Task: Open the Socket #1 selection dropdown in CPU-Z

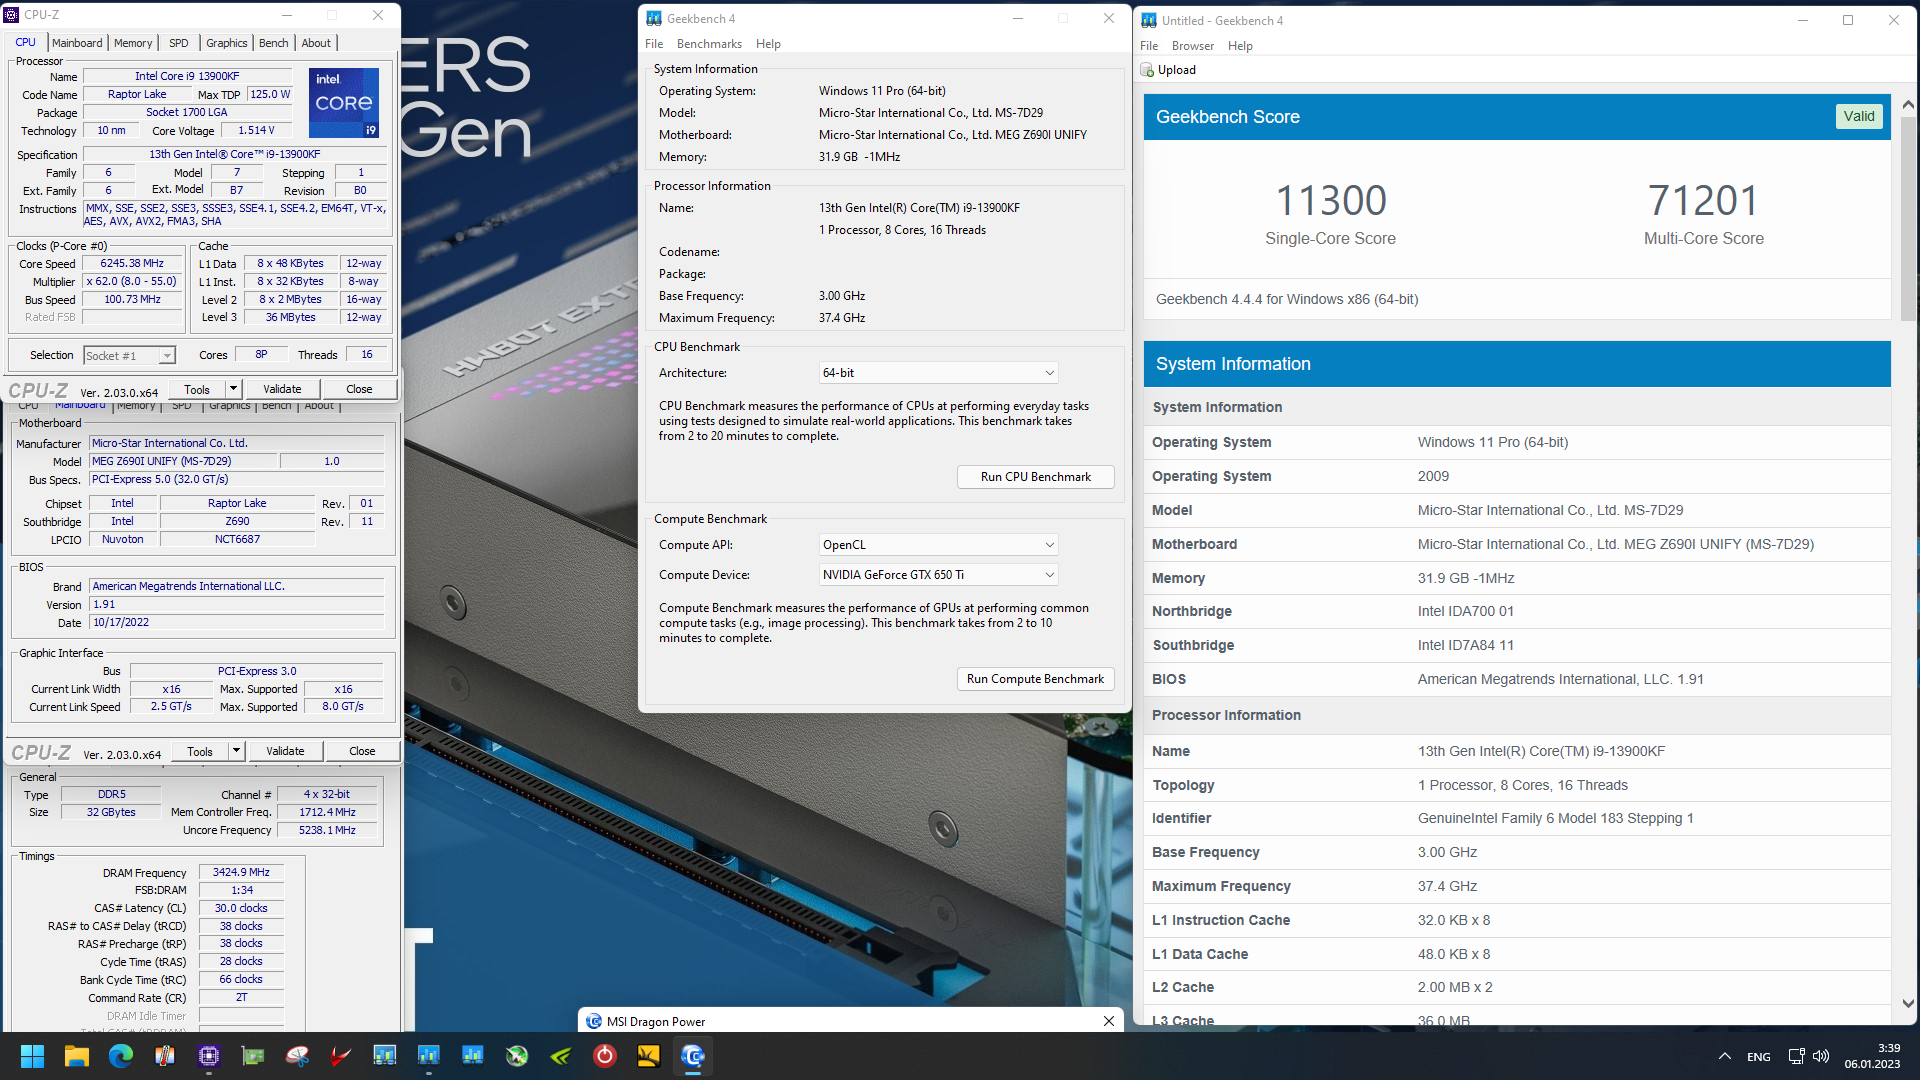Action: pyautogui.click(x=130, y=356)
